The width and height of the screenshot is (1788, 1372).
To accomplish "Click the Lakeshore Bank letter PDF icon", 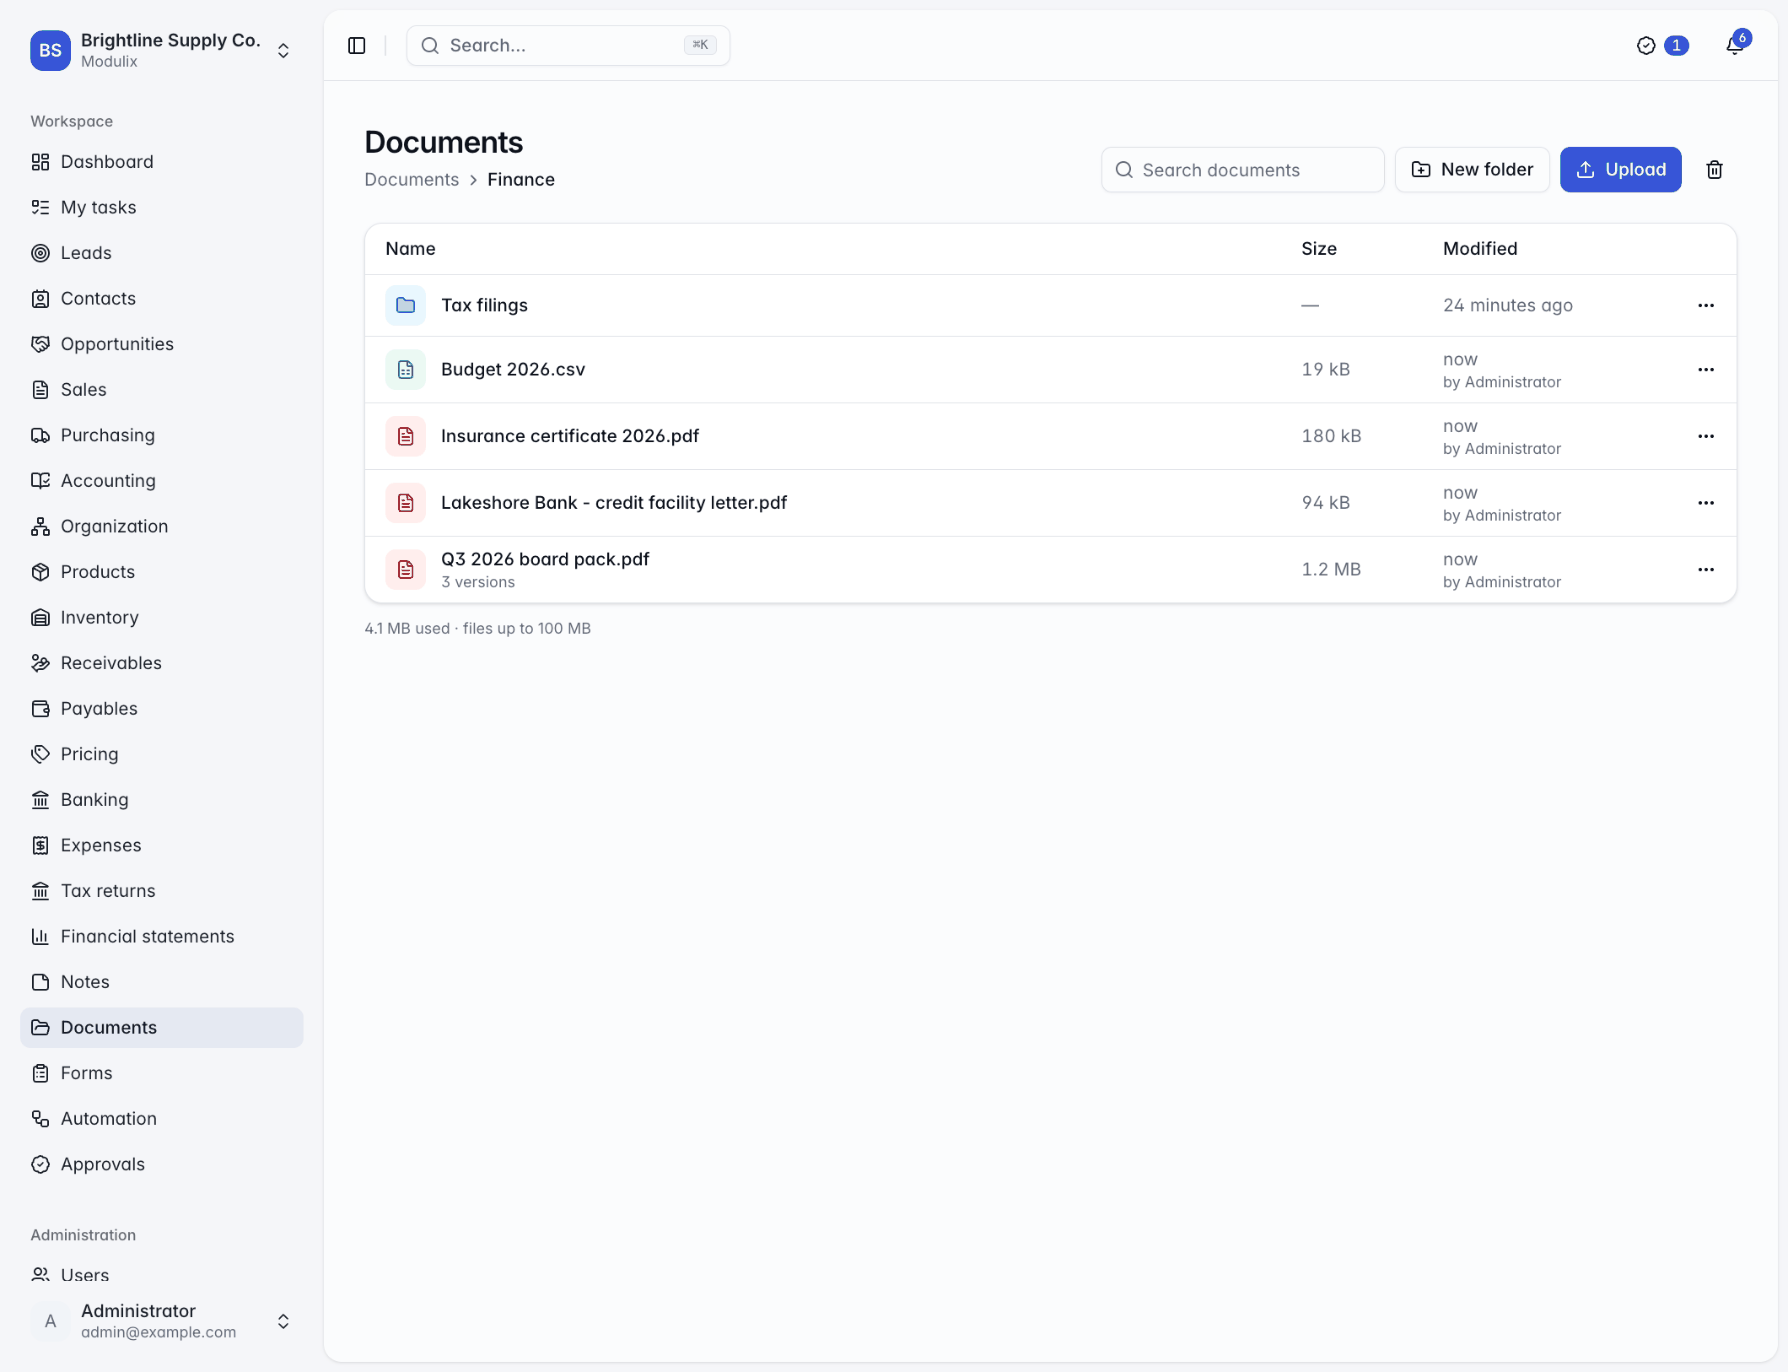I will pos(405,503).
